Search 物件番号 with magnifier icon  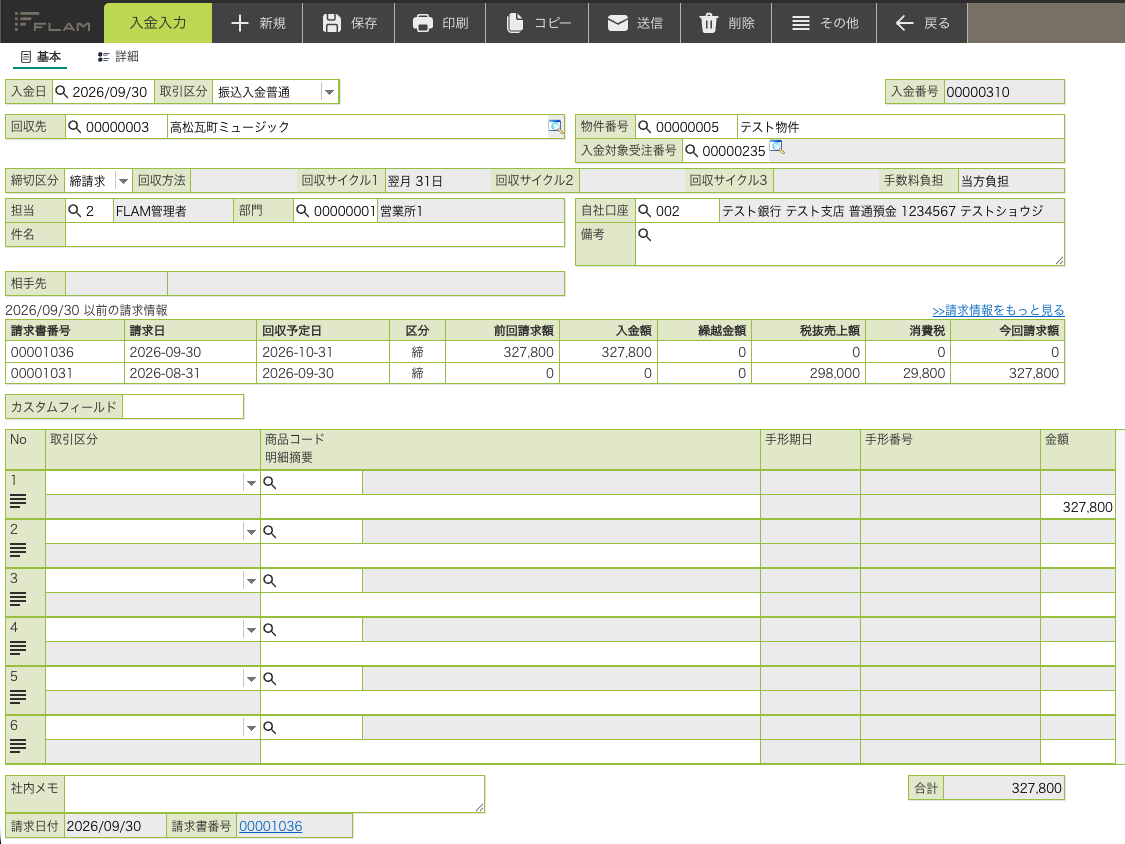644,127
